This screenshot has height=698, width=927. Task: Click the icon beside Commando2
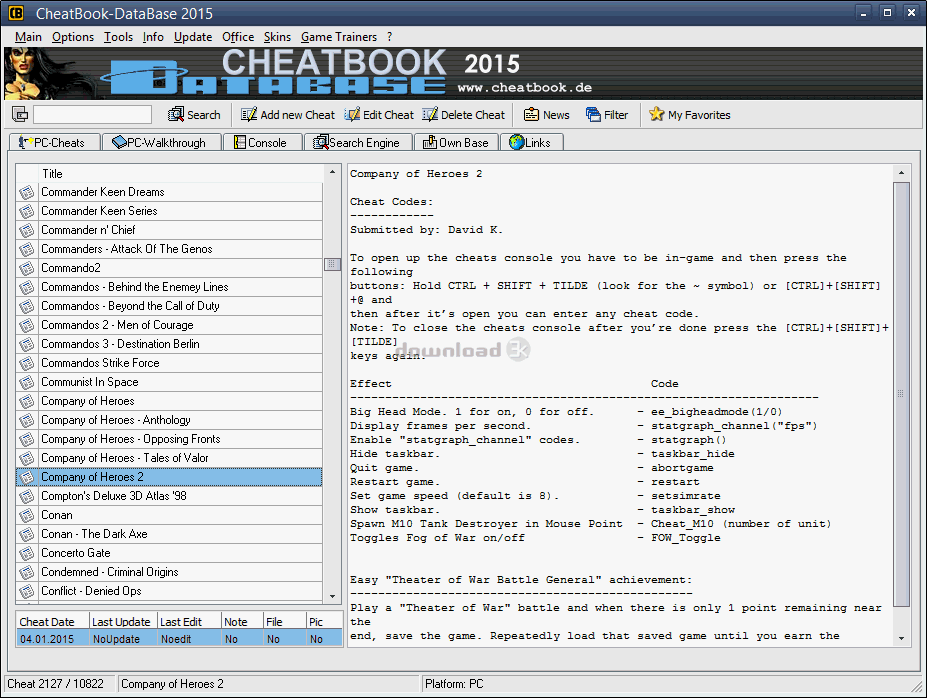(27, 268)
